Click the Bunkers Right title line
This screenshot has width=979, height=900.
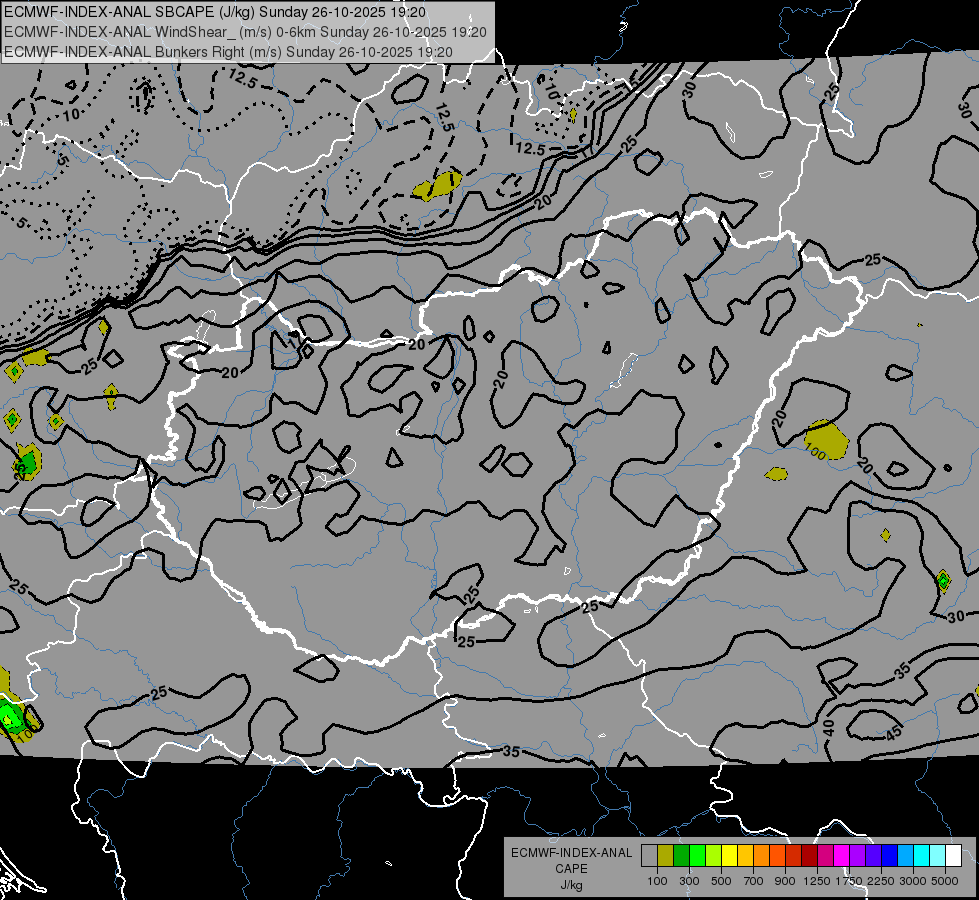(x=229, y=52)
